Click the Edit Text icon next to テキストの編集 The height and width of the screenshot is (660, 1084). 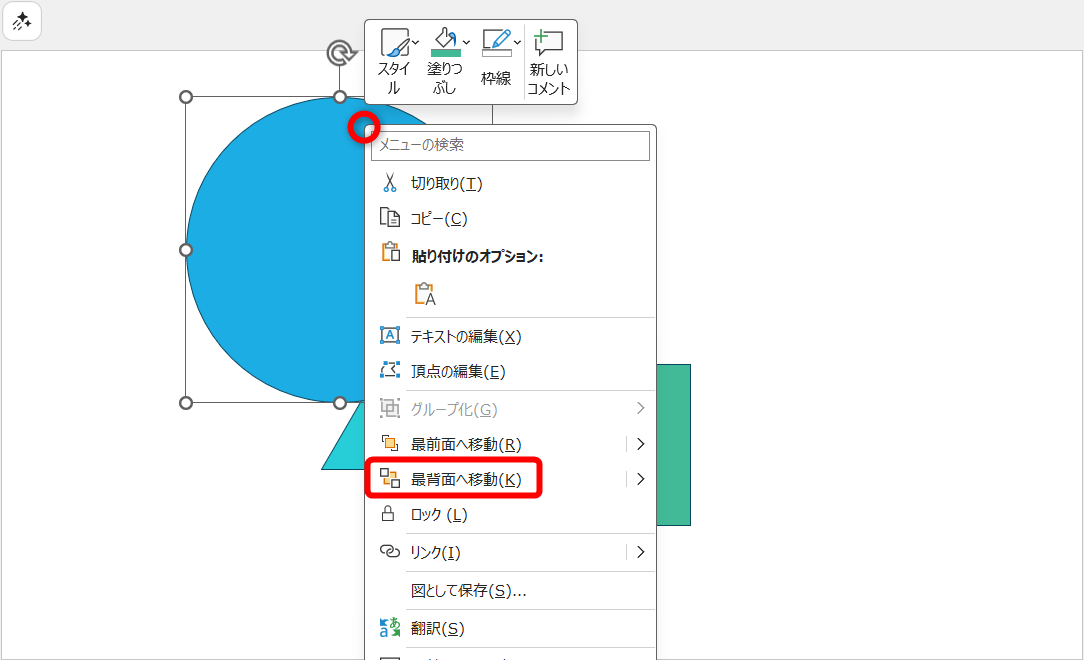(389, 334)
